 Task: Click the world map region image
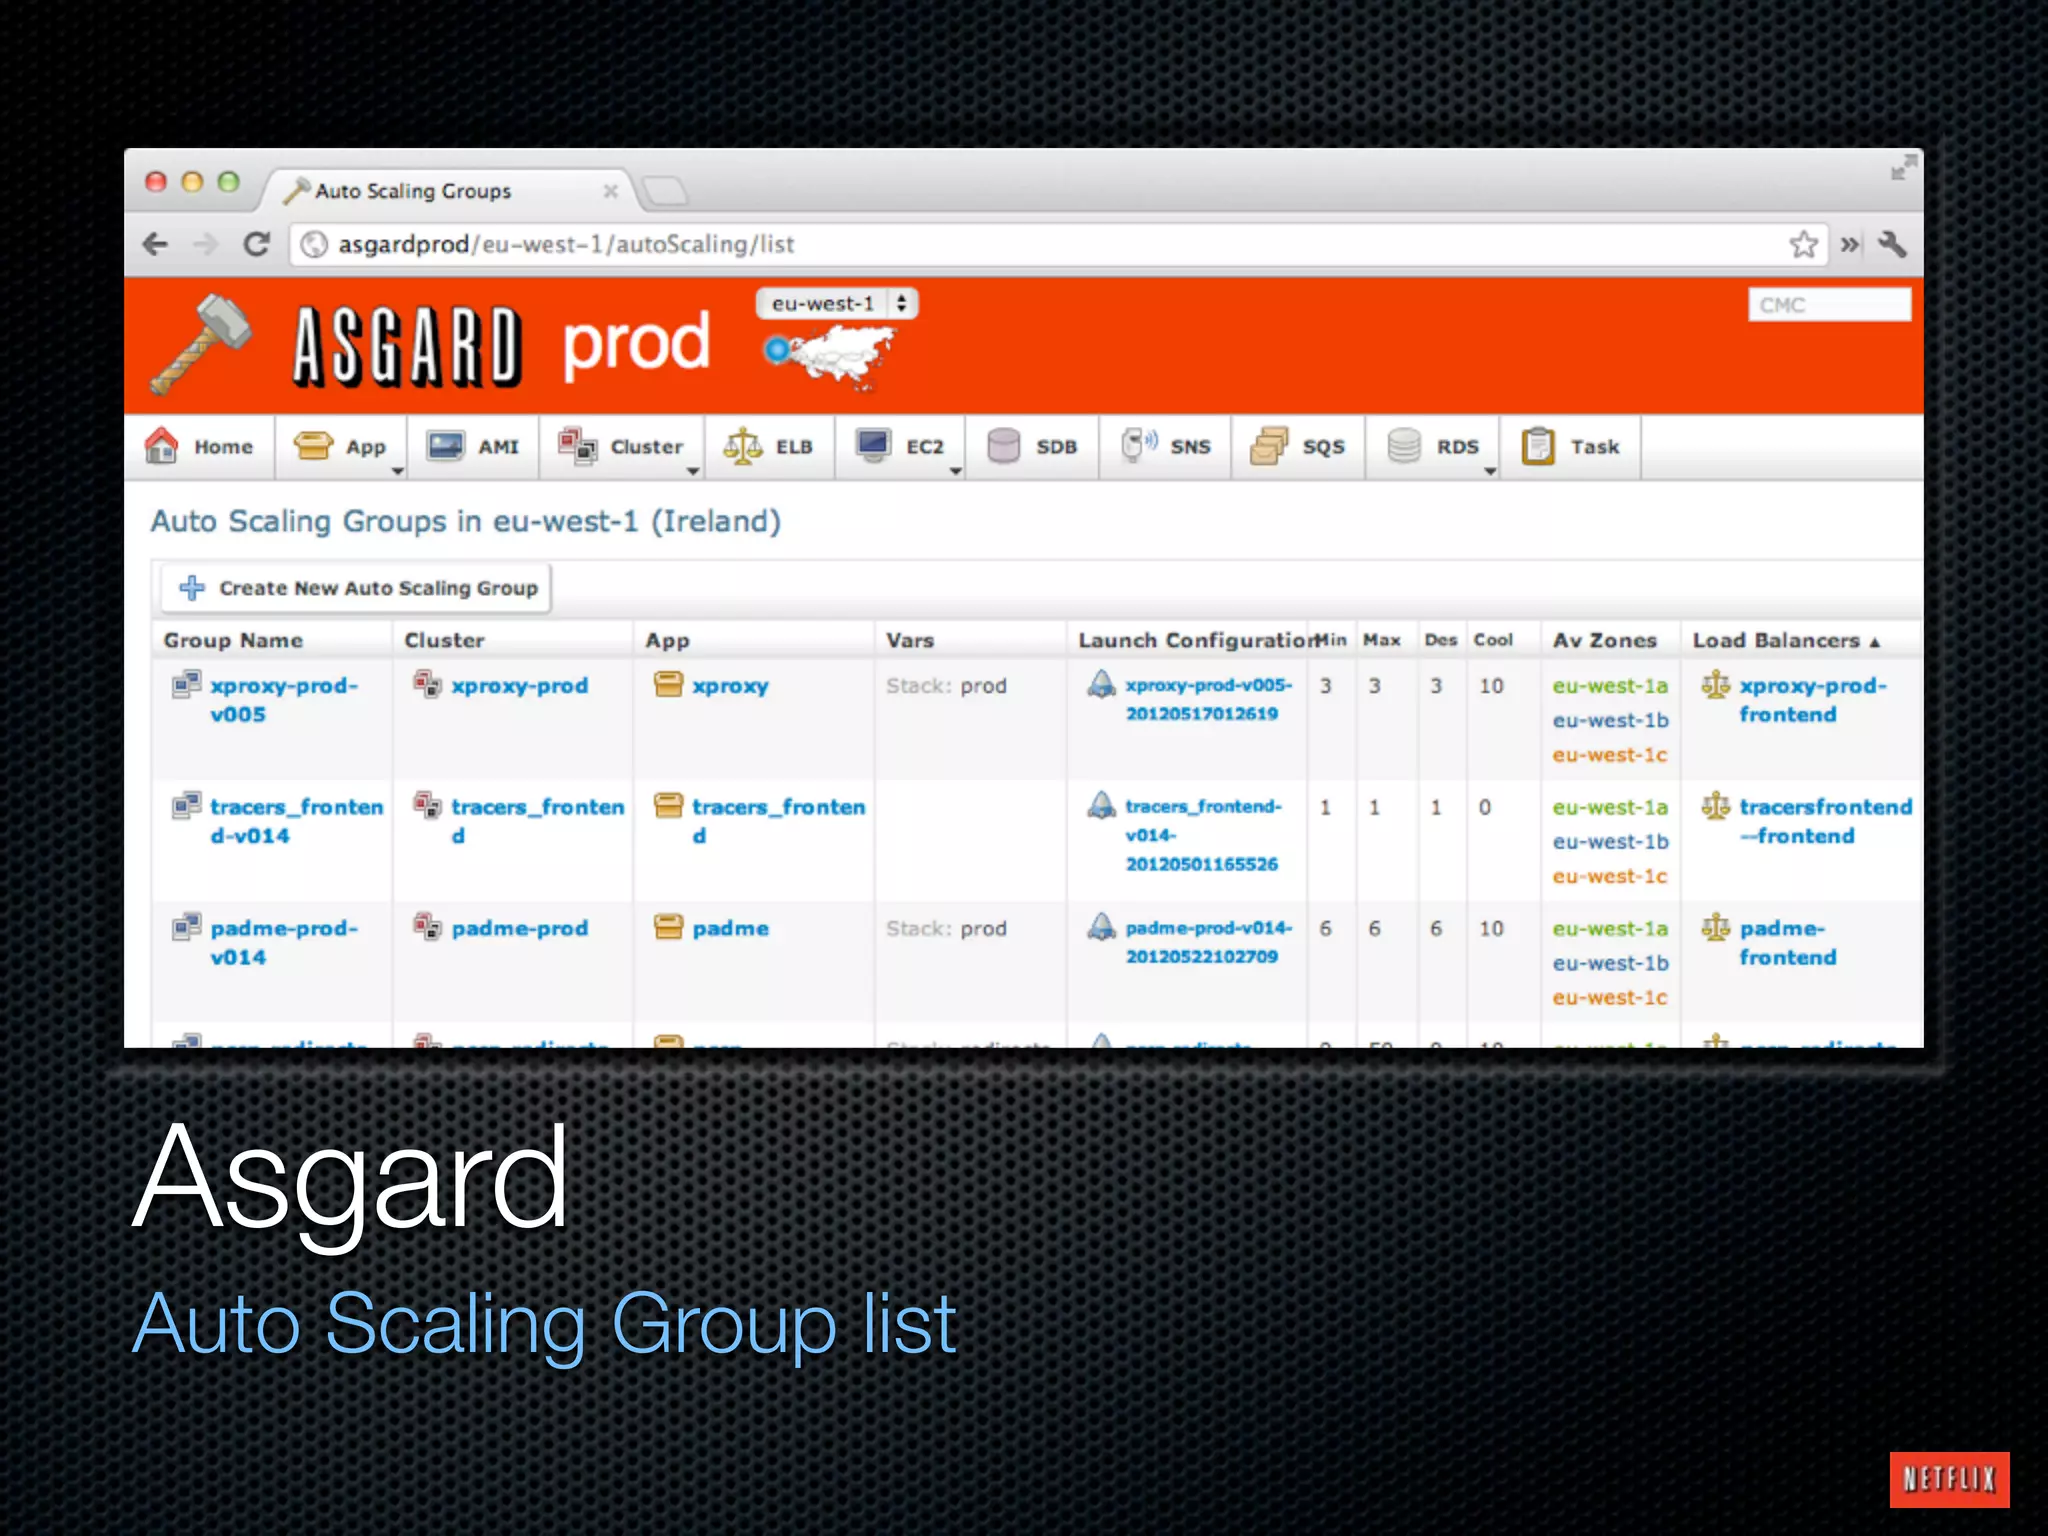click(x=830, y=358)
